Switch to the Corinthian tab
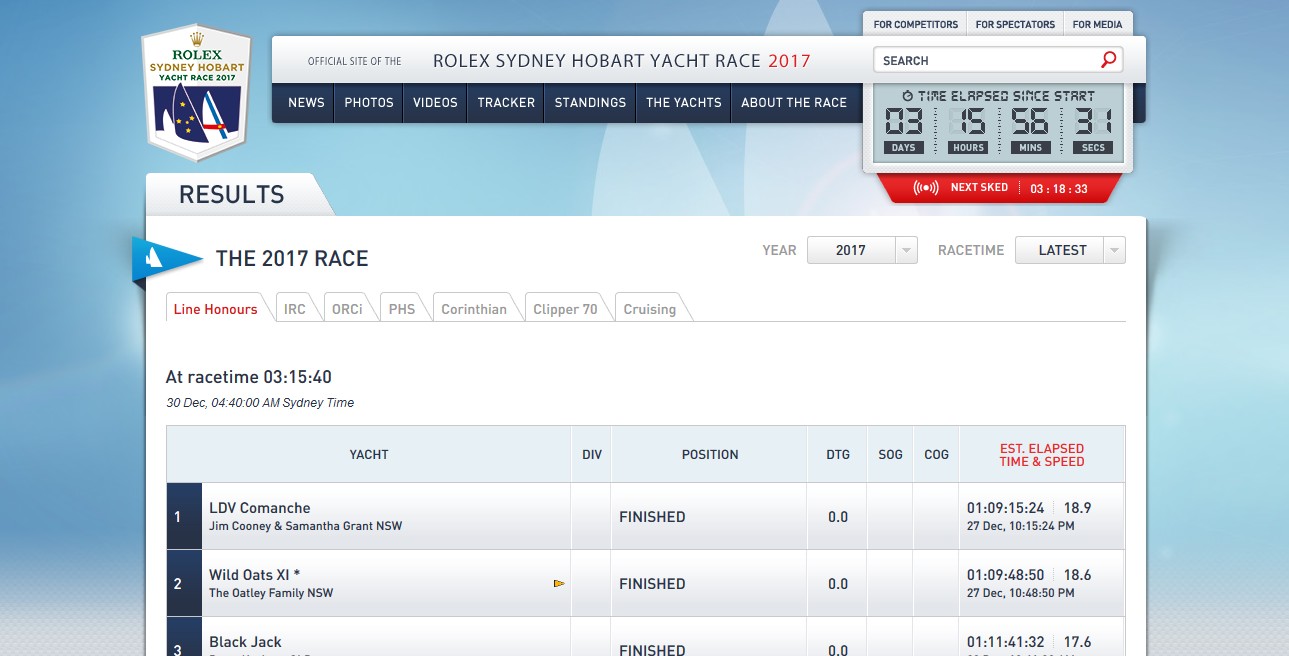 pos(474,308)
